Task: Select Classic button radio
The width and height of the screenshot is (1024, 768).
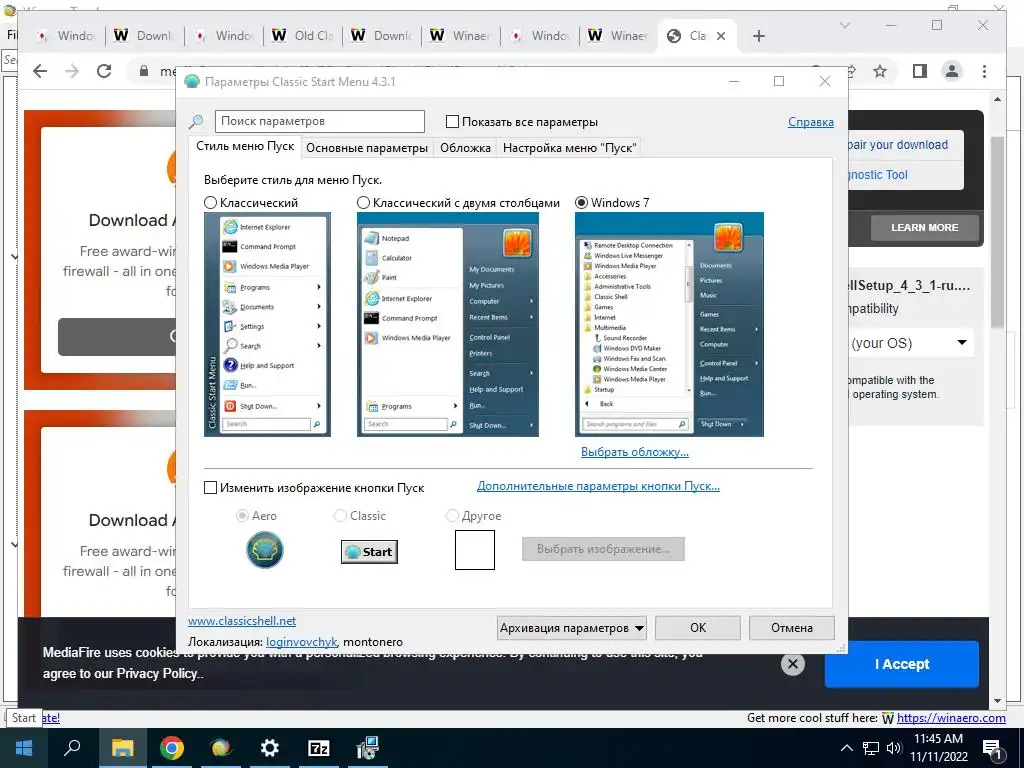Action: tap(340, 516)
